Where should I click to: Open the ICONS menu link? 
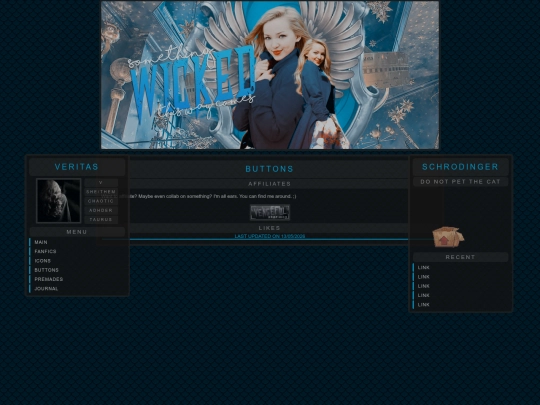[43, 261]
